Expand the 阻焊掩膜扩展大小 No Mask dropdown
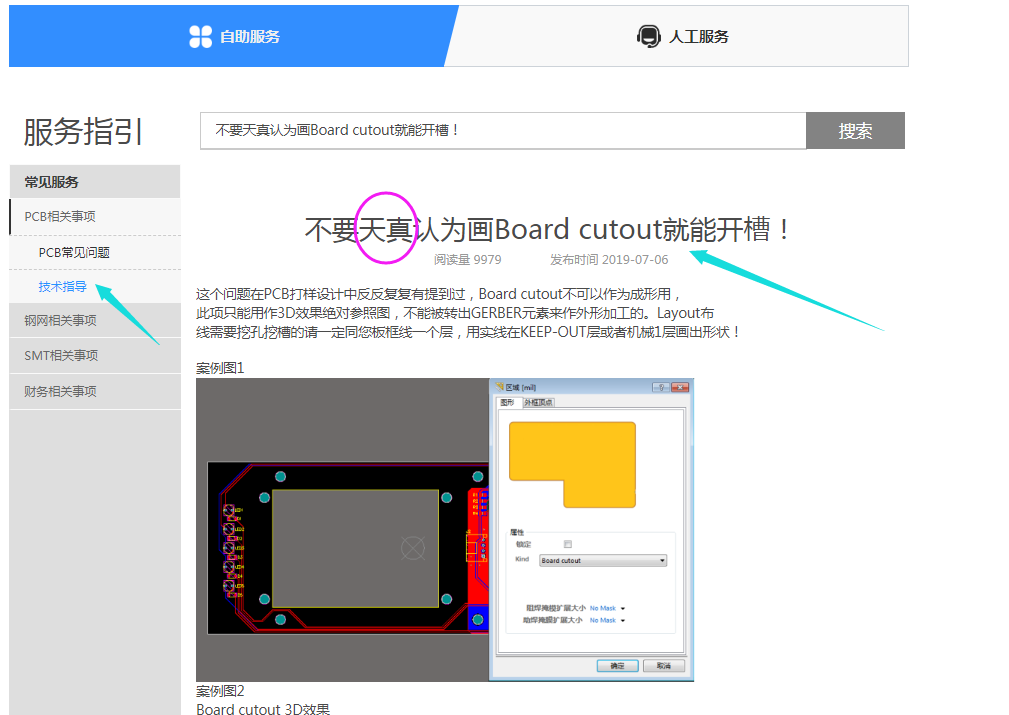 pos(623,608)
